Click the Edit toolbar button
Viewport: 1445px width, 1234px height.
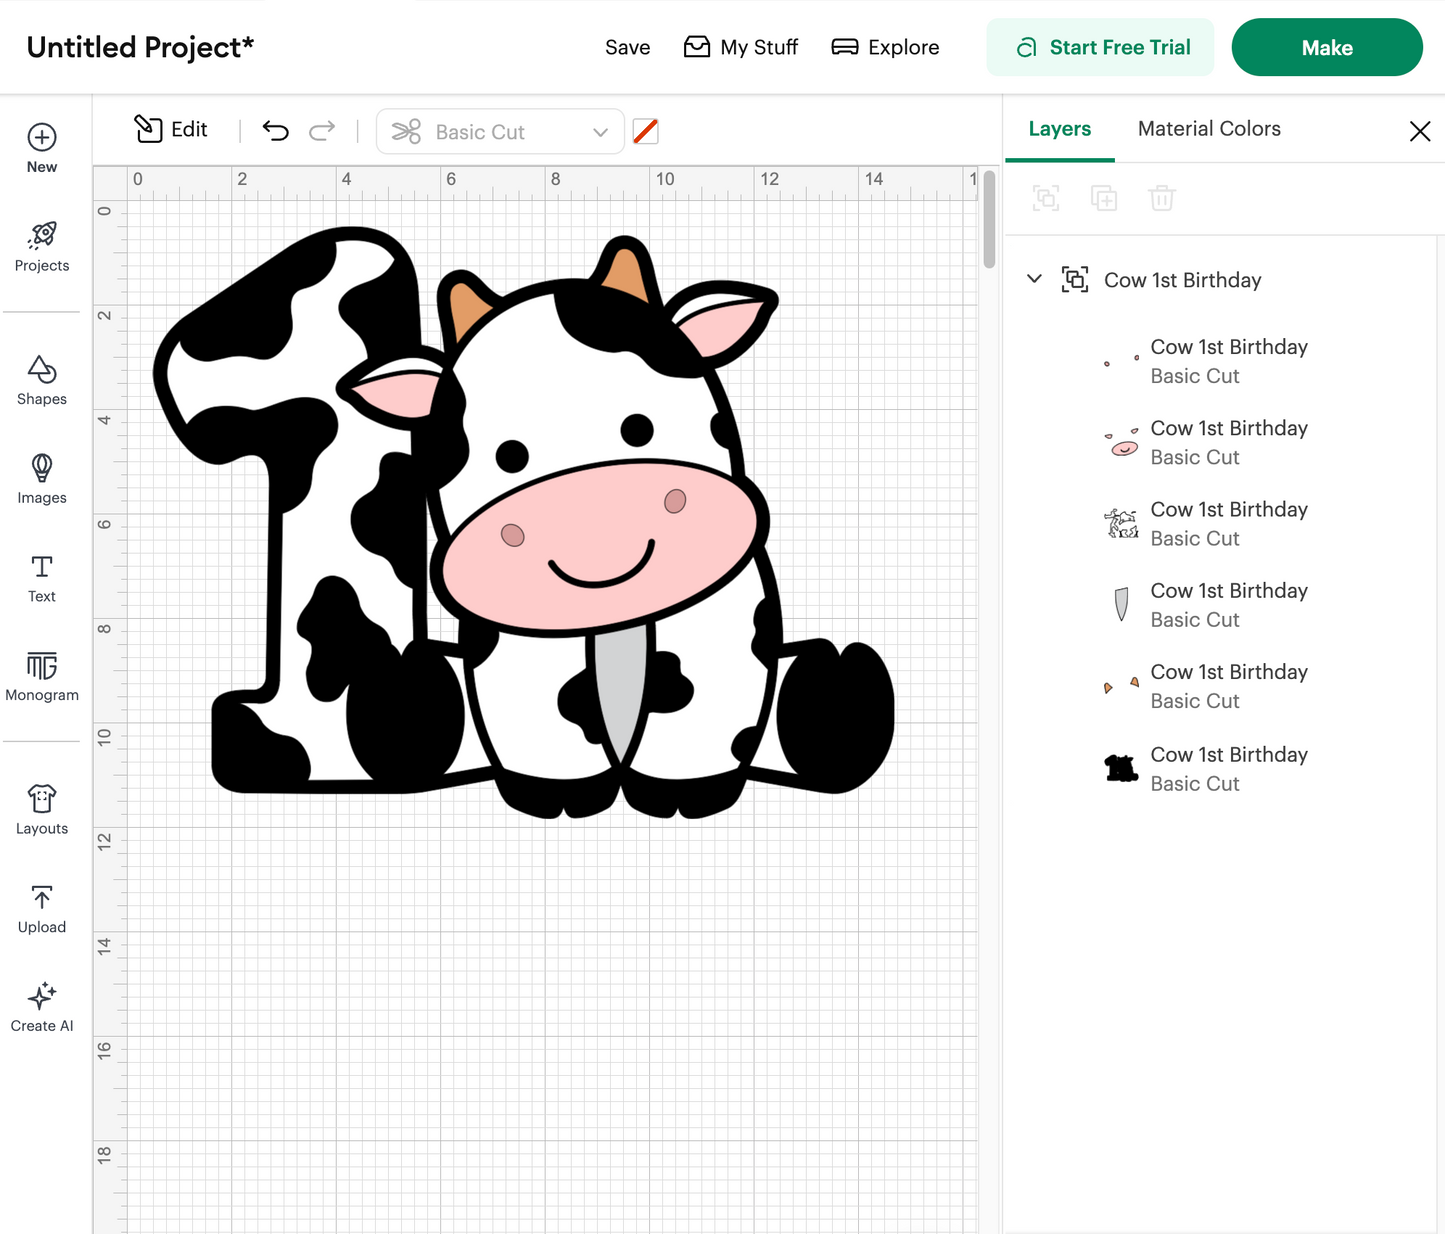coord(171,129)
